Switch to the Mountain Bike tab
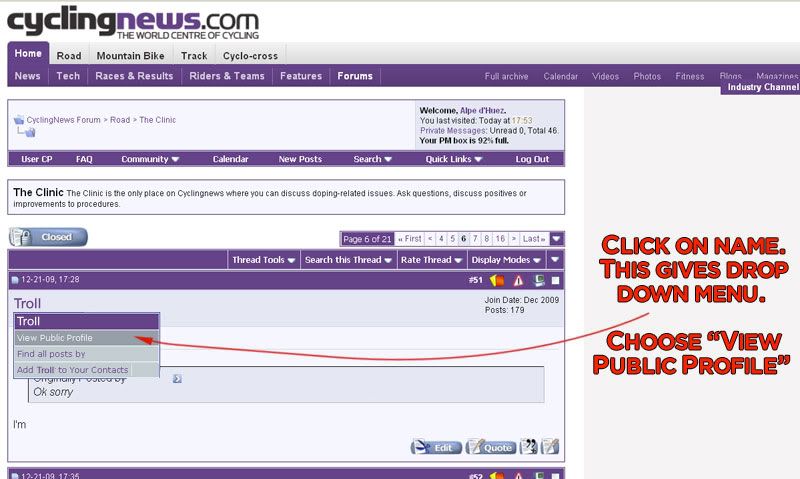The height and width of the screenshot is (479, 800). coord(131,56)
